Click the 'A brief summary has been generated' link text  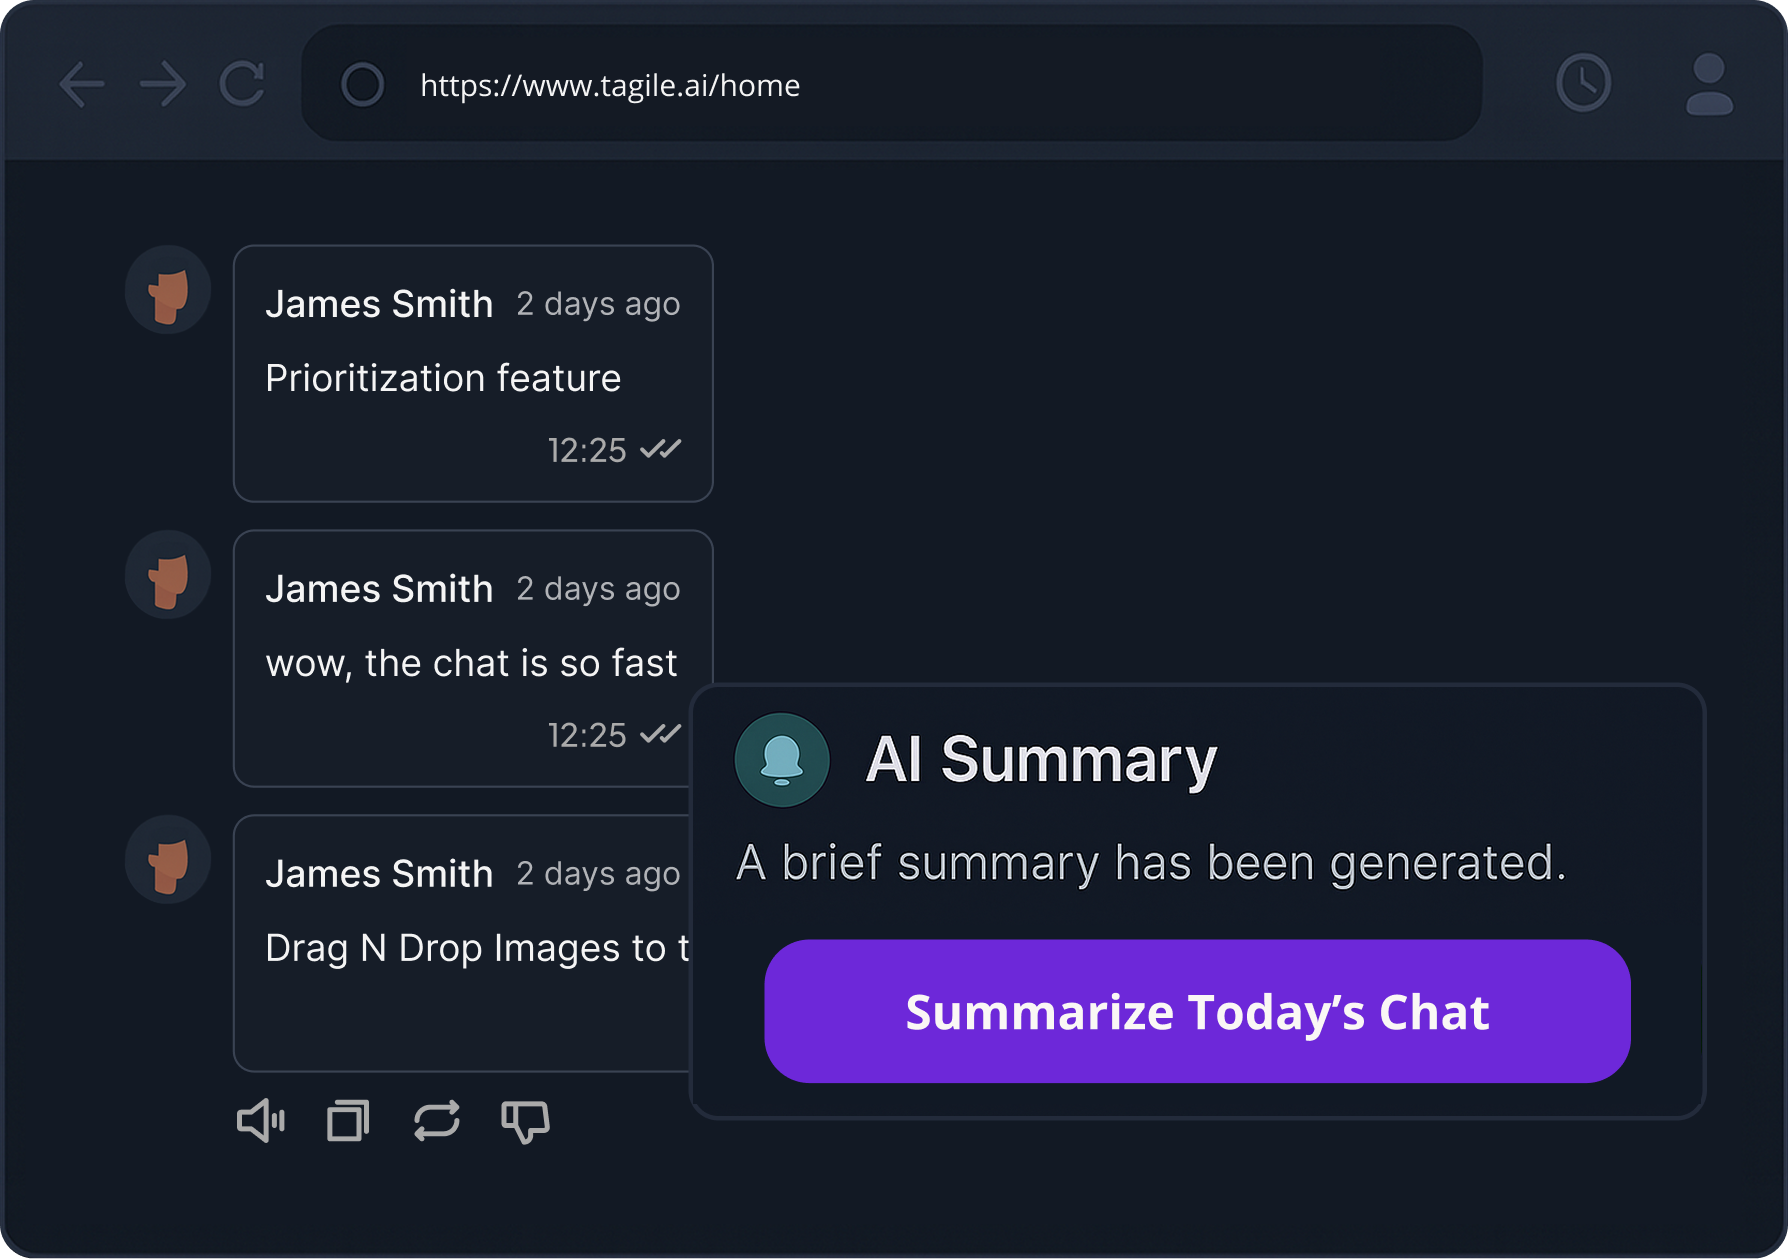[x=1152, y=862]
